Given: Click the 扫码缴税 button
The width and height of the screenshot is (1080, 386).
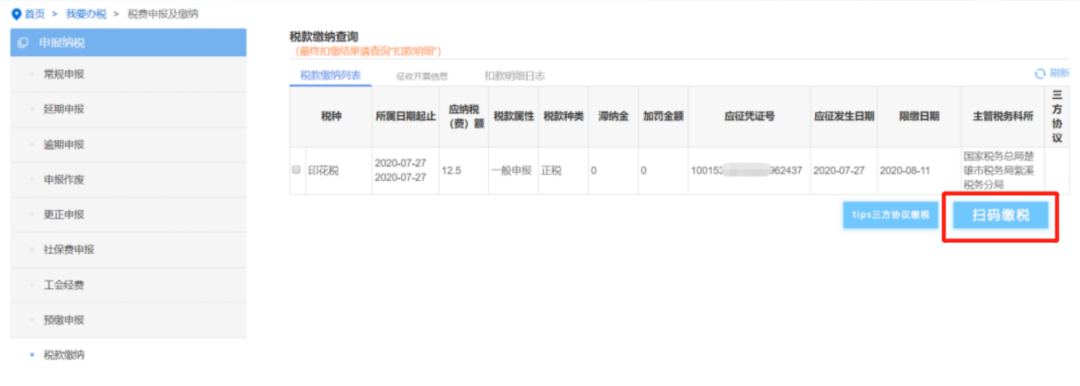Looking at the screenshot, I should tap(1001, 216).
